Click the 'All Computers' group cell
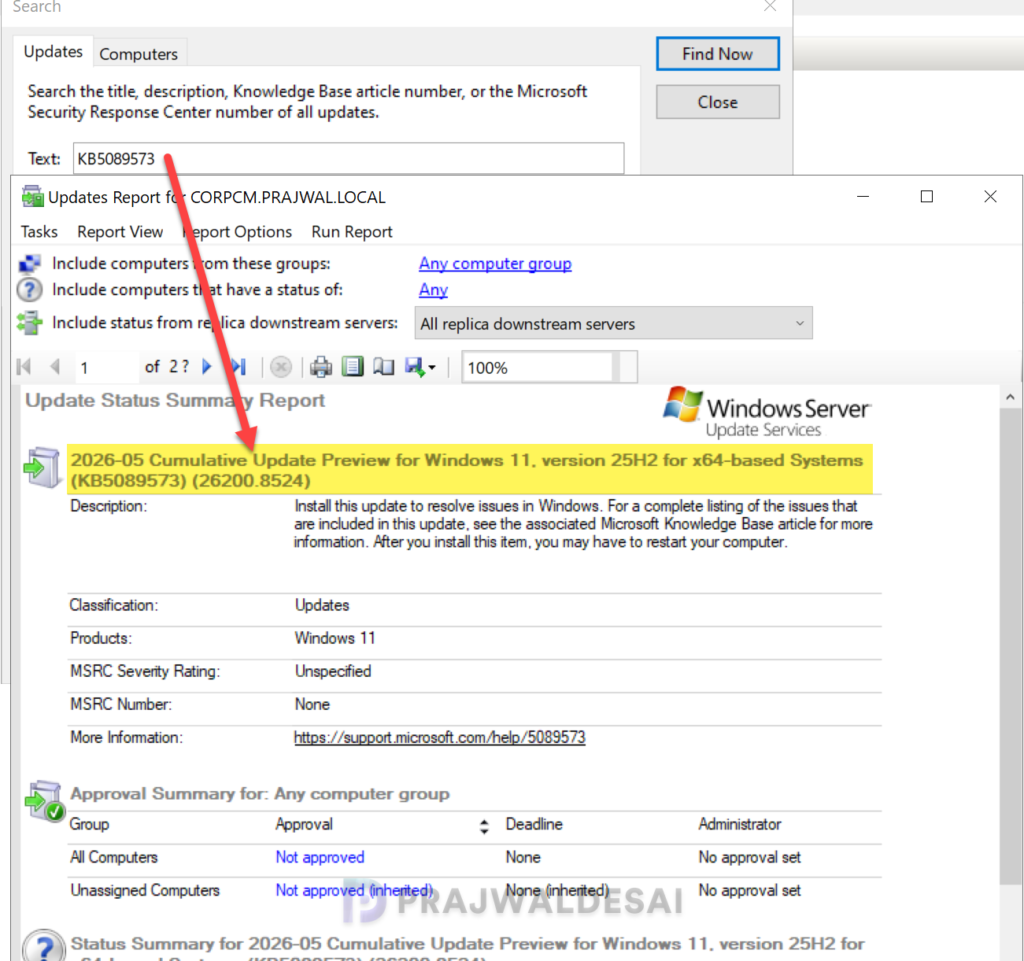This screenshot has height=961, width=1024. coord(114,857)
